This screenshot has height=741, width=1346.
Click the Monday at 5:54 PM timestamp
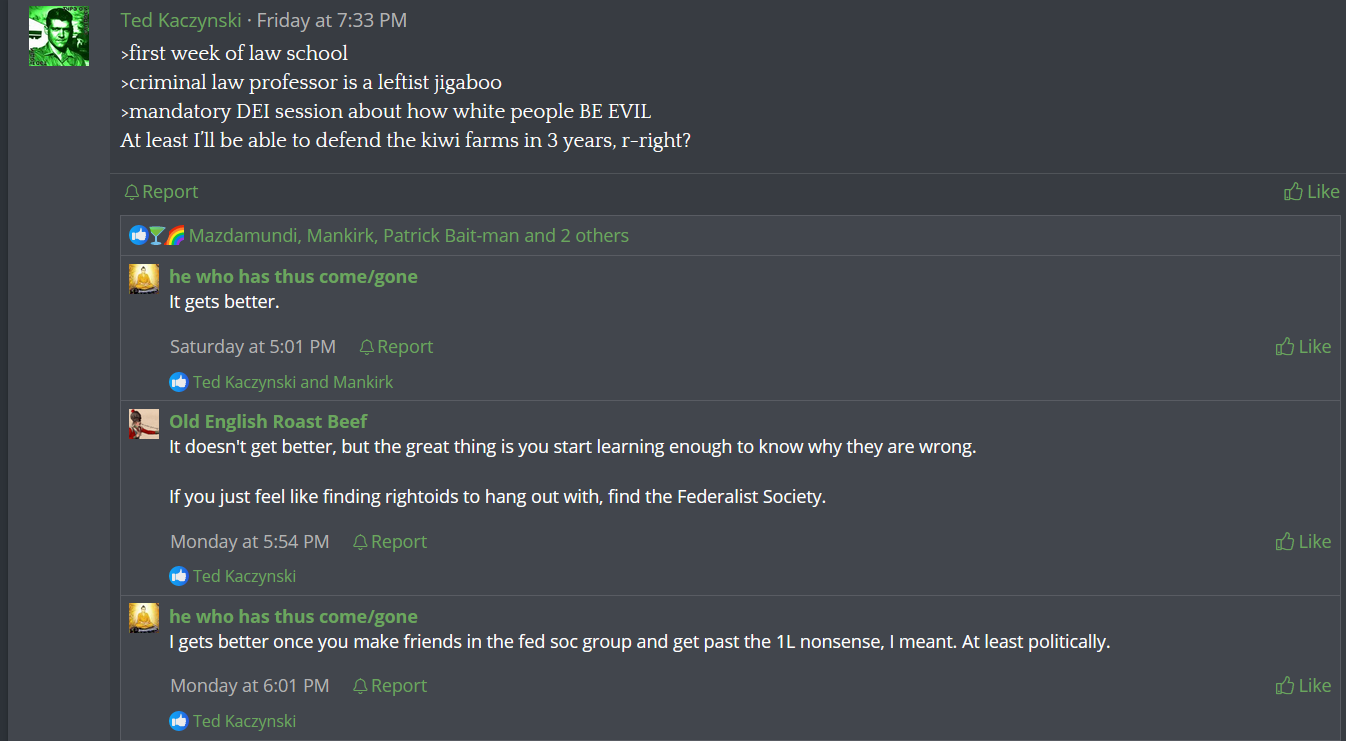249,541
